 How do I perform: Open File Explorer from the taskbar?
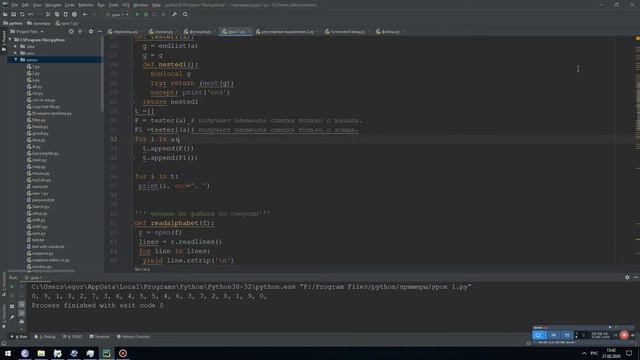tap(41, 353)
